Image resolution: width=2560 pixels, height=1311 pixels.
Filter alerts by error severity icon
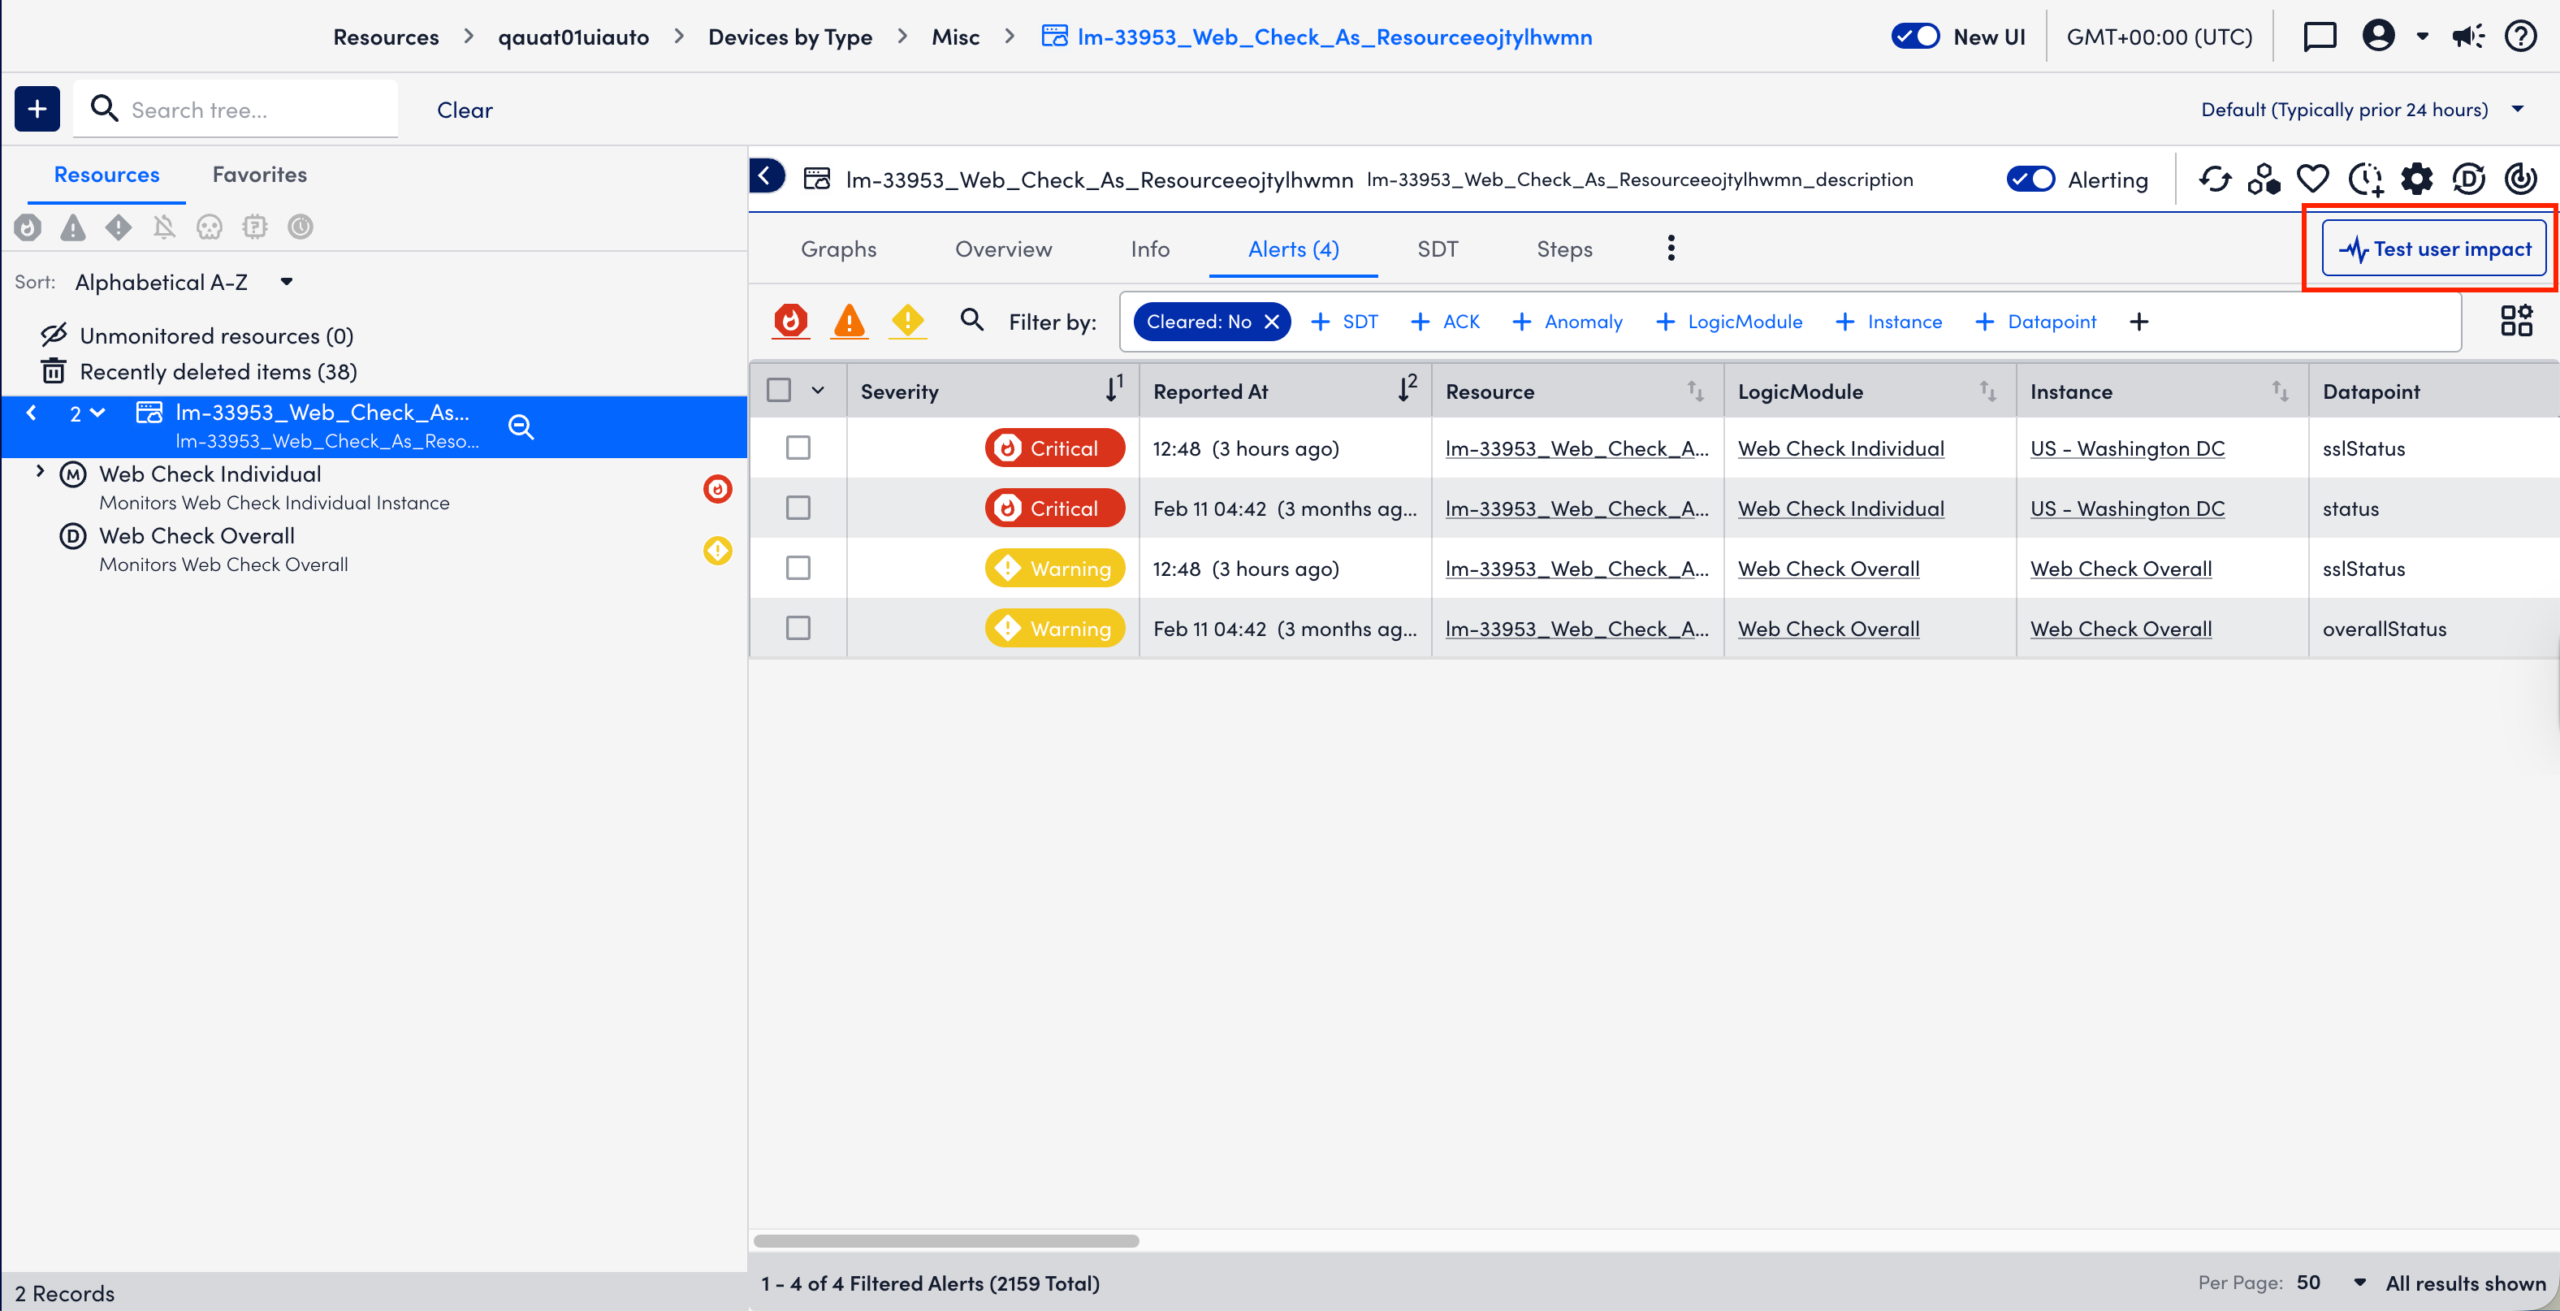pos(849,321)
